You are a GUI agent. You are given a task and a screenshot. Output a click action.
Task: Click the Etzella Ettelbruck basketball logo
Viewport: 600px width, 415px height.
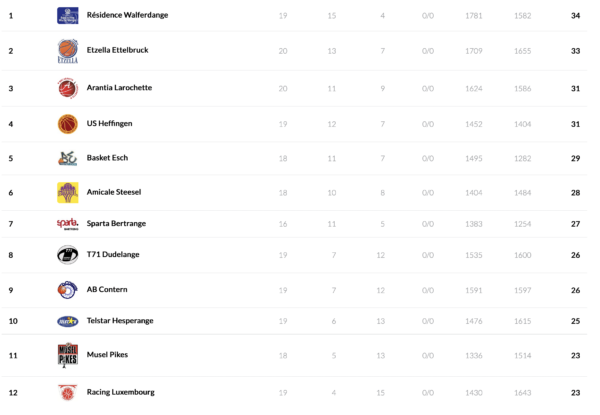67,51
